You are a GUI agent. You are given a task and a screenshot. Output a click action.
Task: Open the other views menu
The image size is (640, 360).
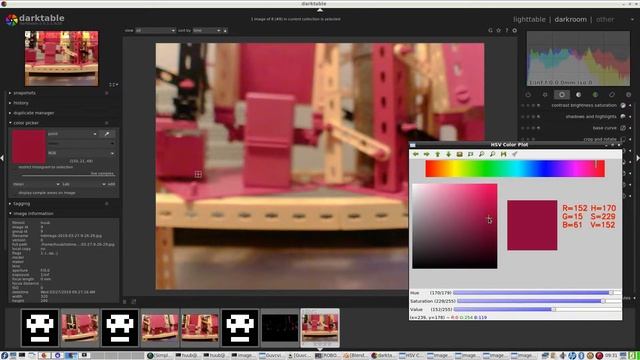point(605,19)
